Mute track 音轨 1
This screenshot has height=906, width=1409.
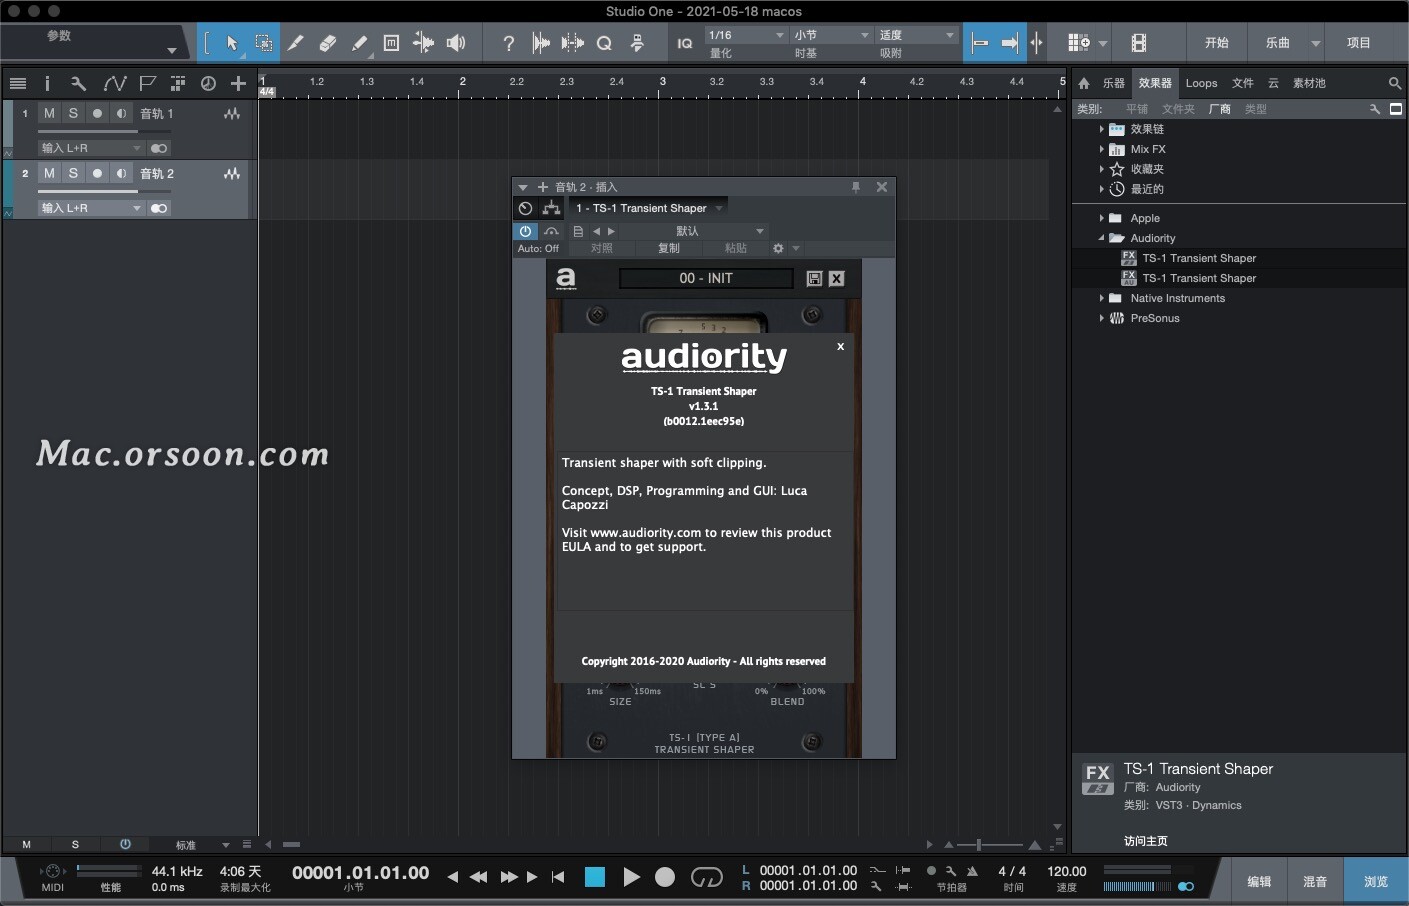click(x=49, y=114)
